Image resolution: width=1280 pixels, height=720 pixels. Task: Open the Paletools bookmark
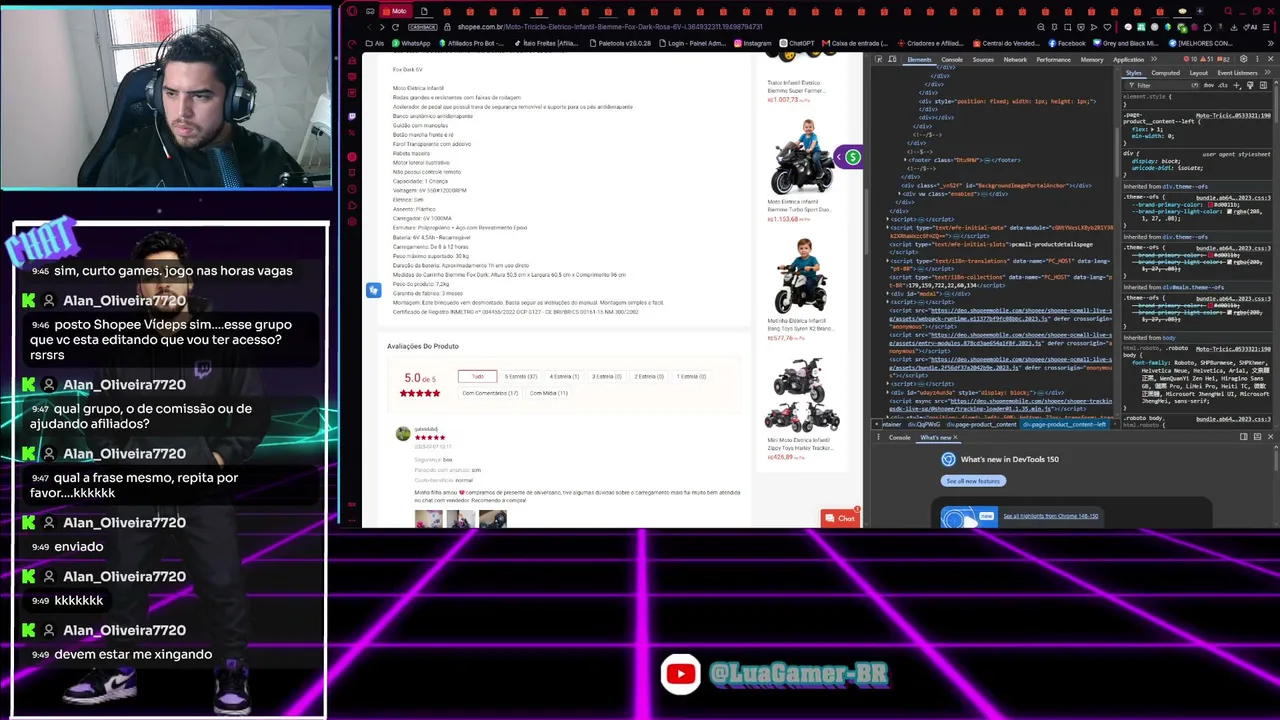(x=619, y=44)
